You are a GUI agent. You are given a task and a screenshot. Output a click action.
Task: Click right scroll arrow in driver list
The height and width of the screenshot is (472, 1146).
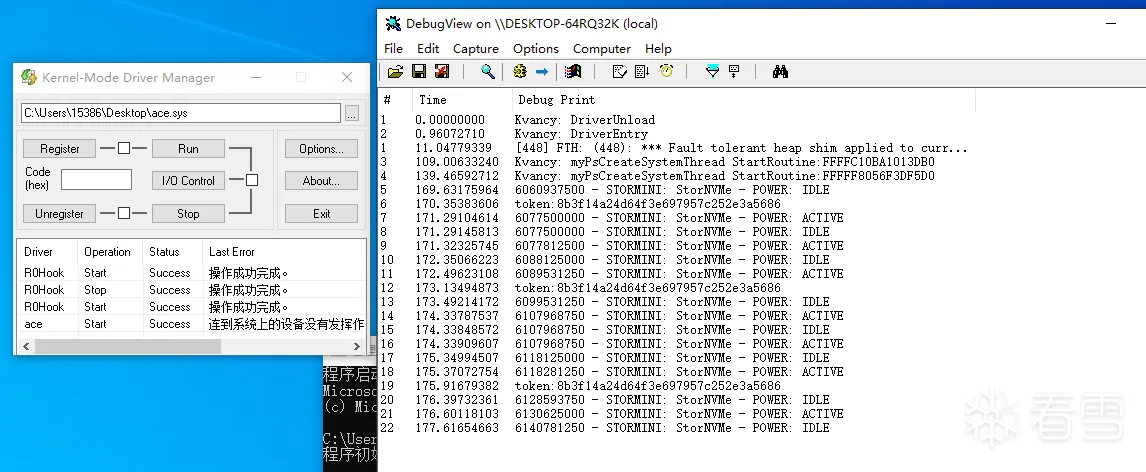click(357, 346)
